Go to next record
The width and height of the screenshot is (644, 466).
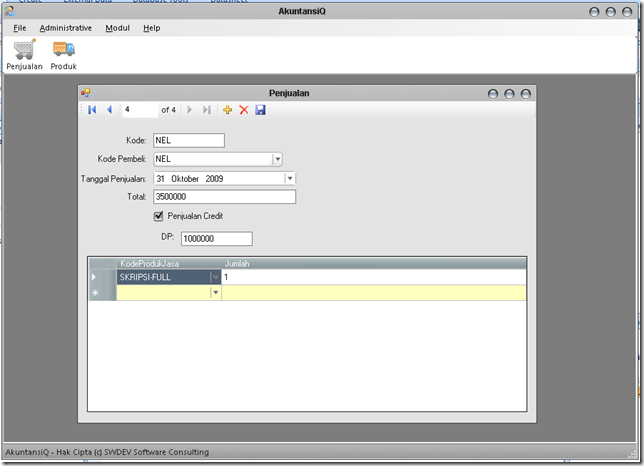189,110
